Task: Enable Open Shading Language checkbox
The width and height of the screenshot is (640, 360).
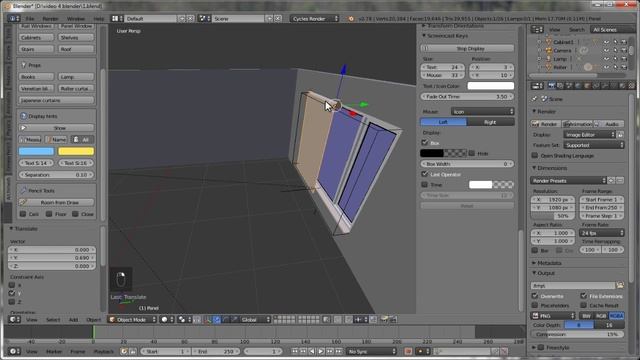Action: coord(535,156)
